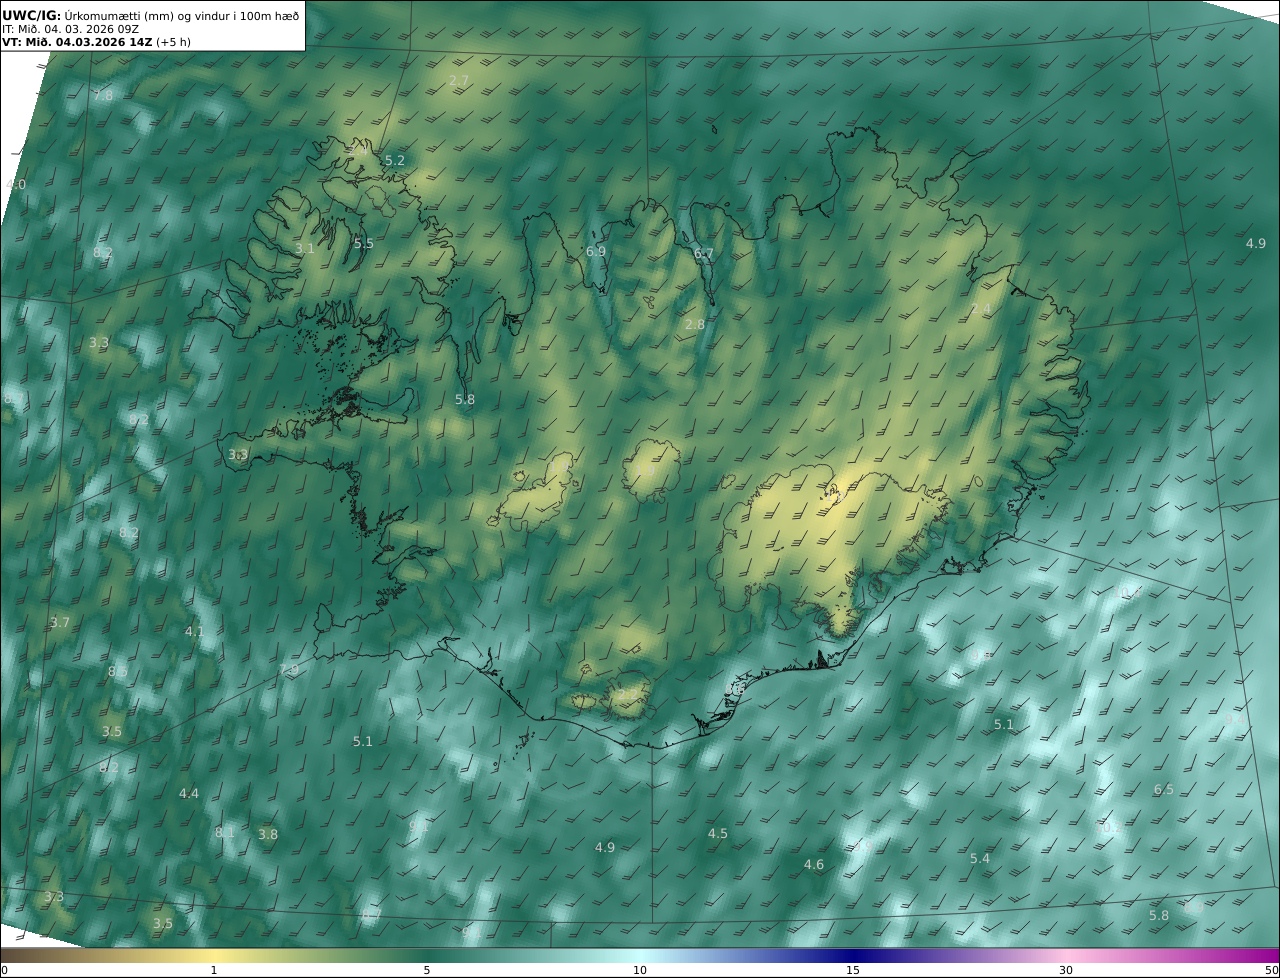1280x978 pixels.
Task: Click the 'UWC/IG: Úrkomumætti (mm) og vindur' title line
Action: [x=151, y=15]
